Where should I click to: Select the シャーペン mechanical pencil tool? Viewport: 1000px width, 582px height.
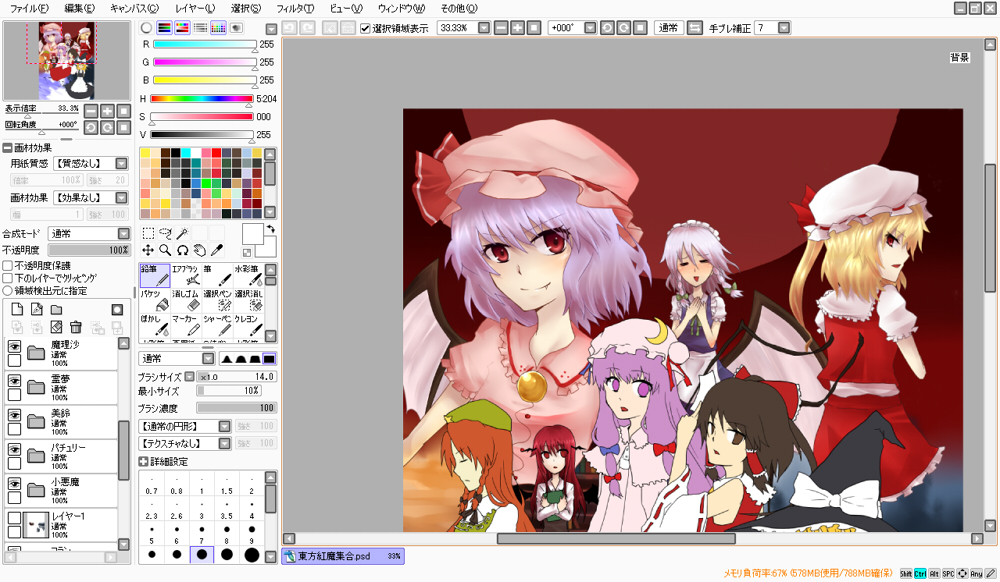(x=217, y=325)
